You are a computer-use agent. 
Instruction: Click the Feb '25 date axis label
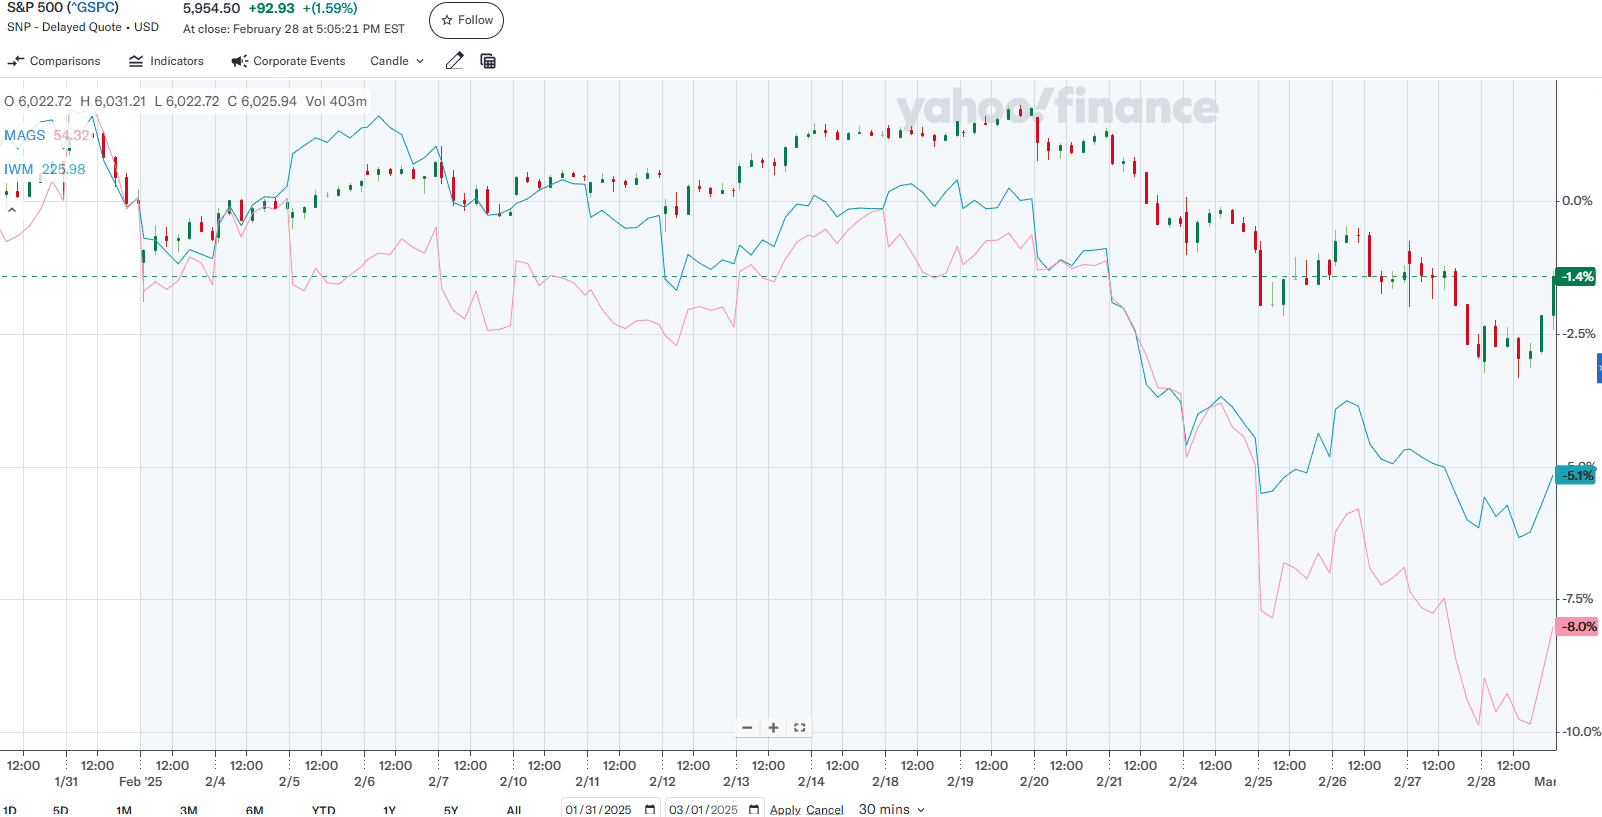pos(140,782)
